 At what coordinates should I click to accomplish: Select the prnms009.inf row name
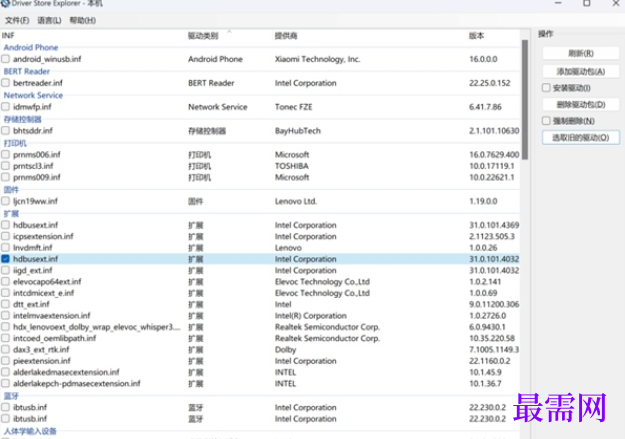tap(37, 177)
